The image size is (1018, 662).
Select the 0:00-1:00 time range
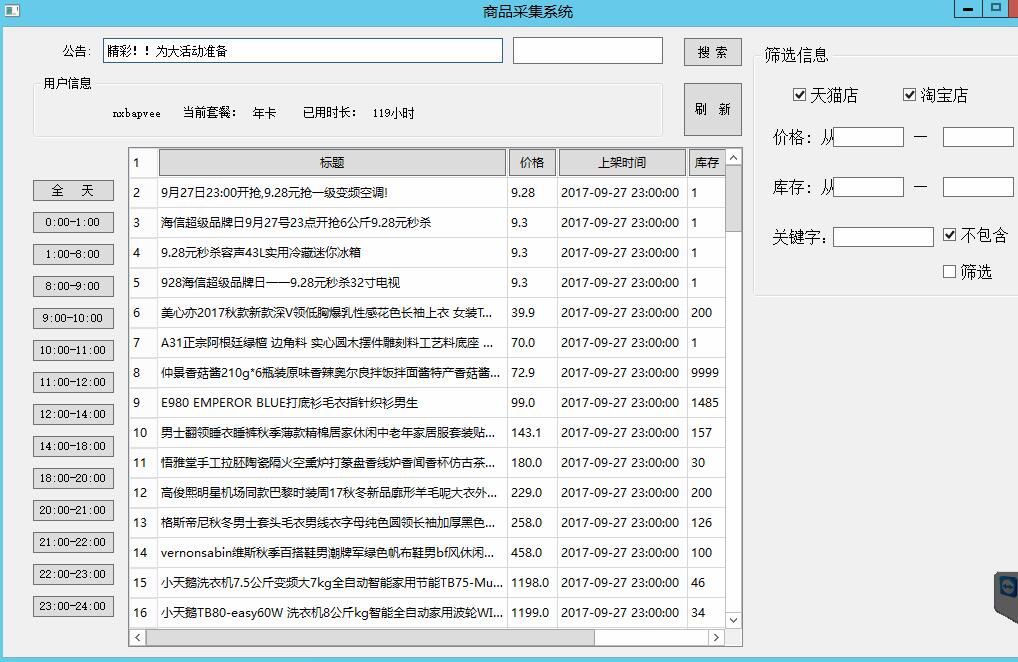click(x=73, y=222)
